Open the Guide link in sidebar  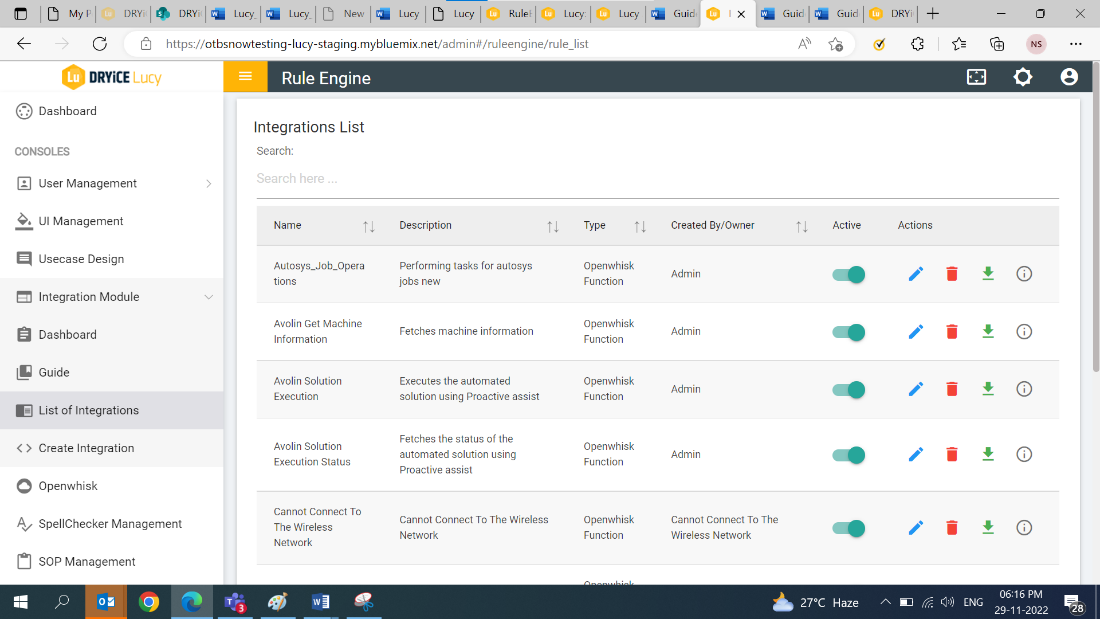(54, 372)
